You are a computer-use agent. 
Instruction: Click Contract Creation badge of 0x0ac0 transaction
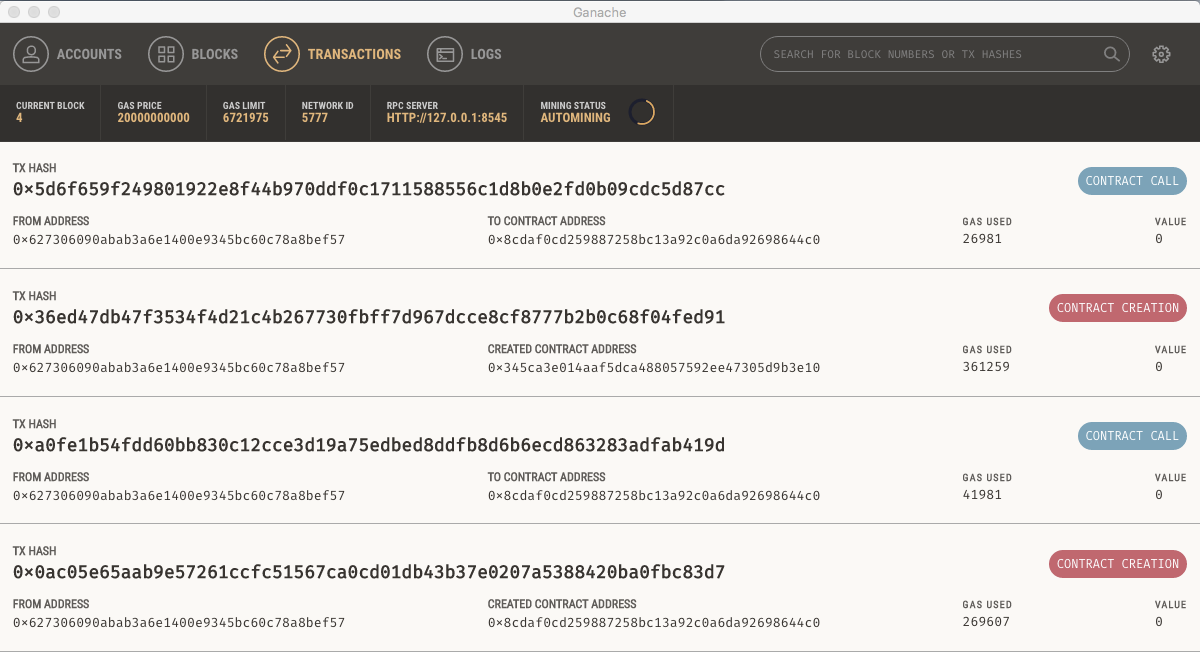[x=1118, y=564]
